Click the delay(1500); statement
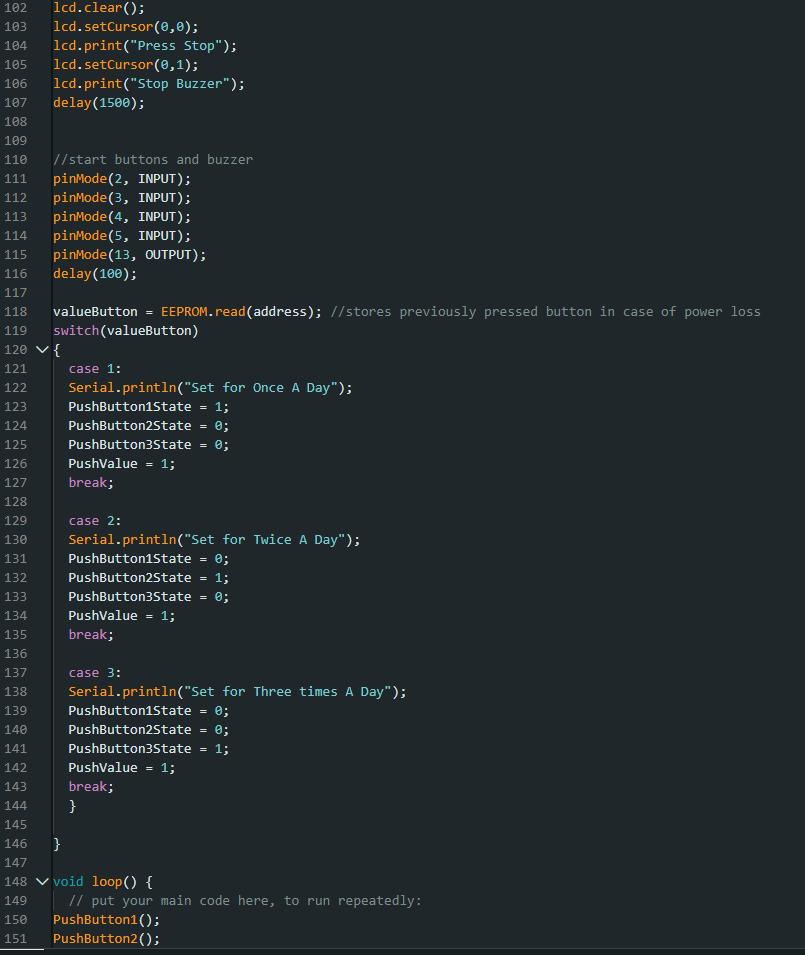This screenshot has height=955, width=805. tap(99, 103)
